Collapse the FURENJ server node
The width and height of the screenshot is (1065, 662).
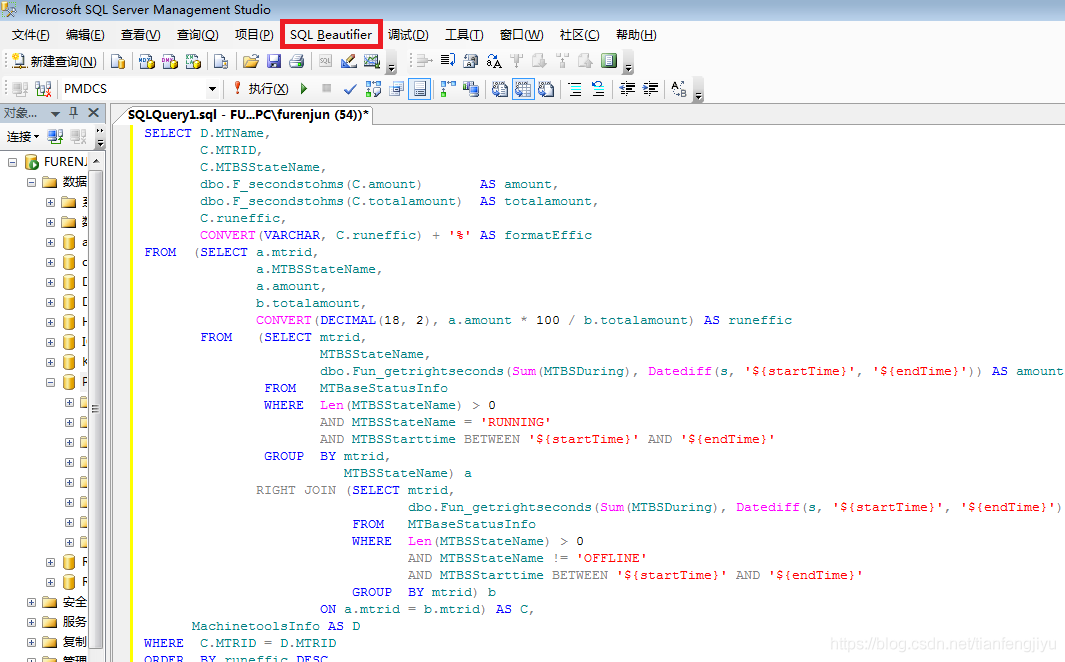pos(12,162)
